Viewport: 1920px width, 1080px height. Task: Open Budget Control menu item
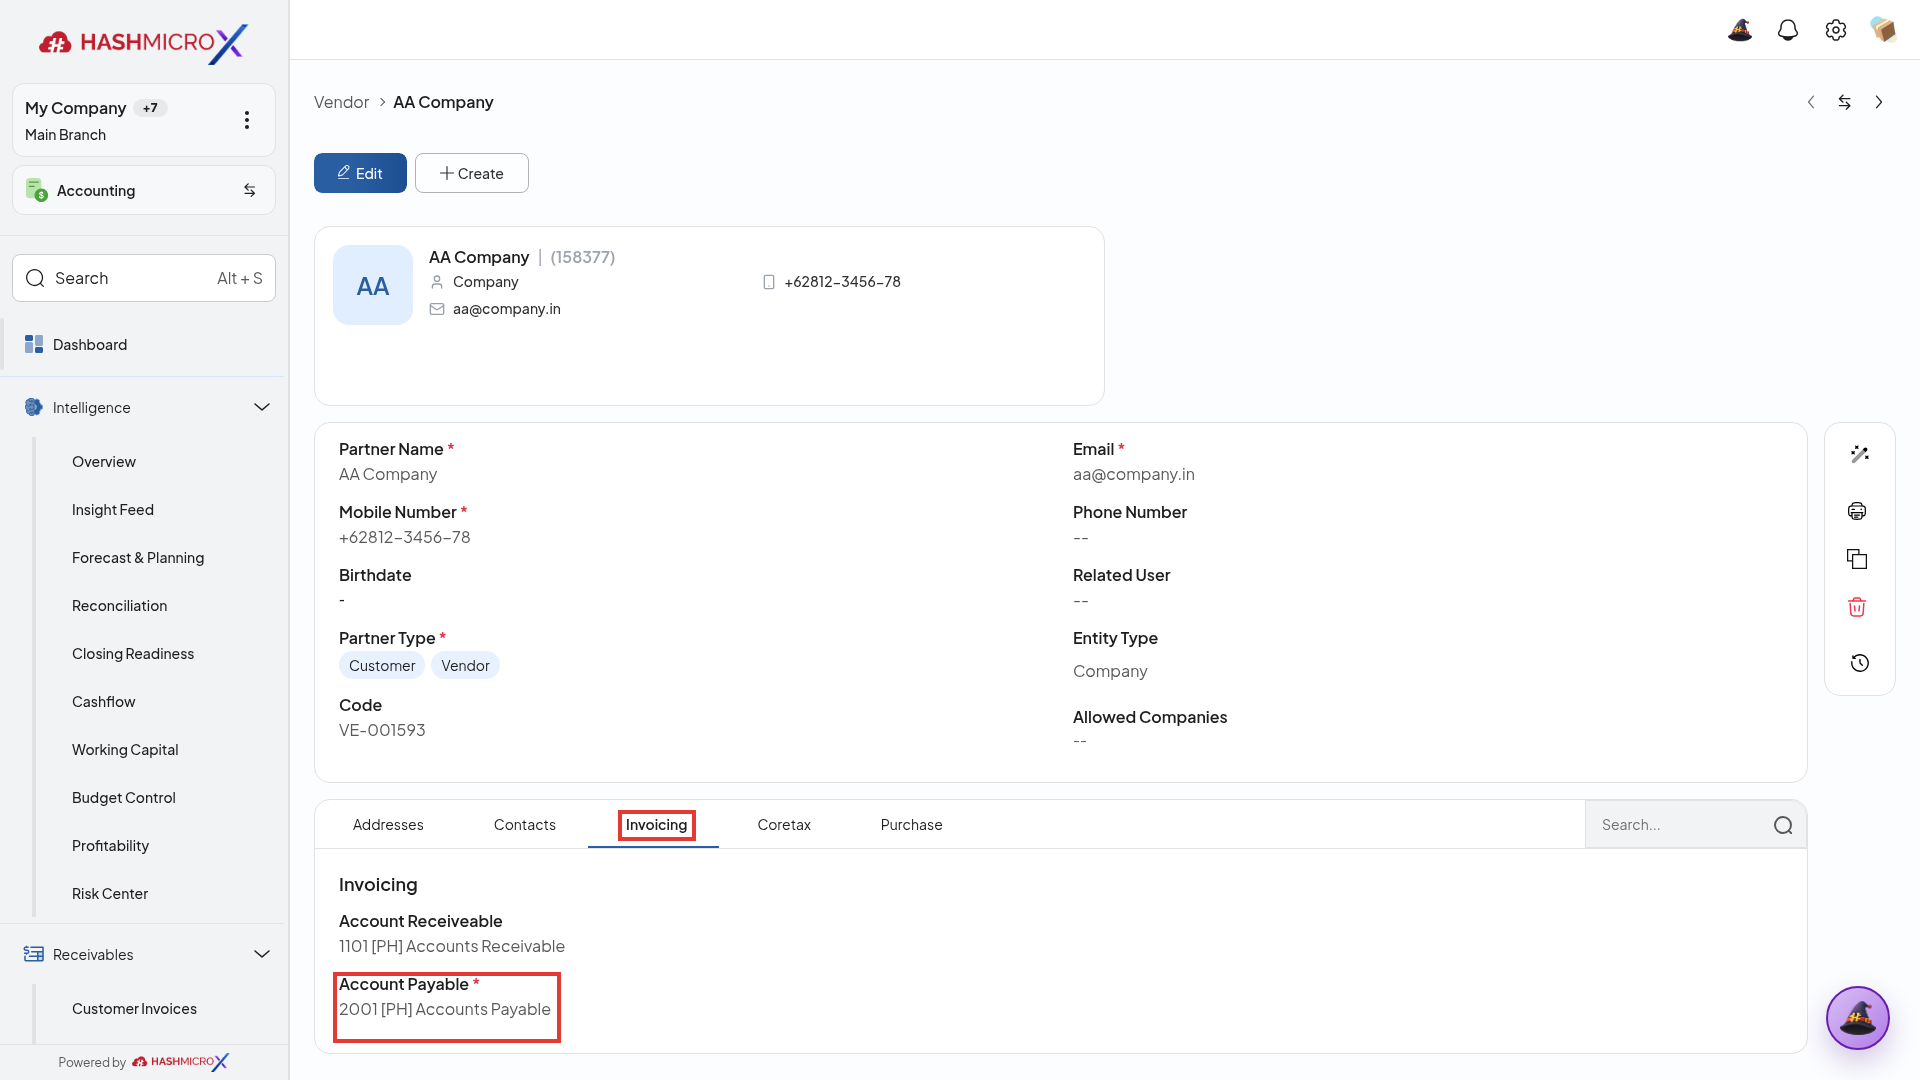point(123,798)
